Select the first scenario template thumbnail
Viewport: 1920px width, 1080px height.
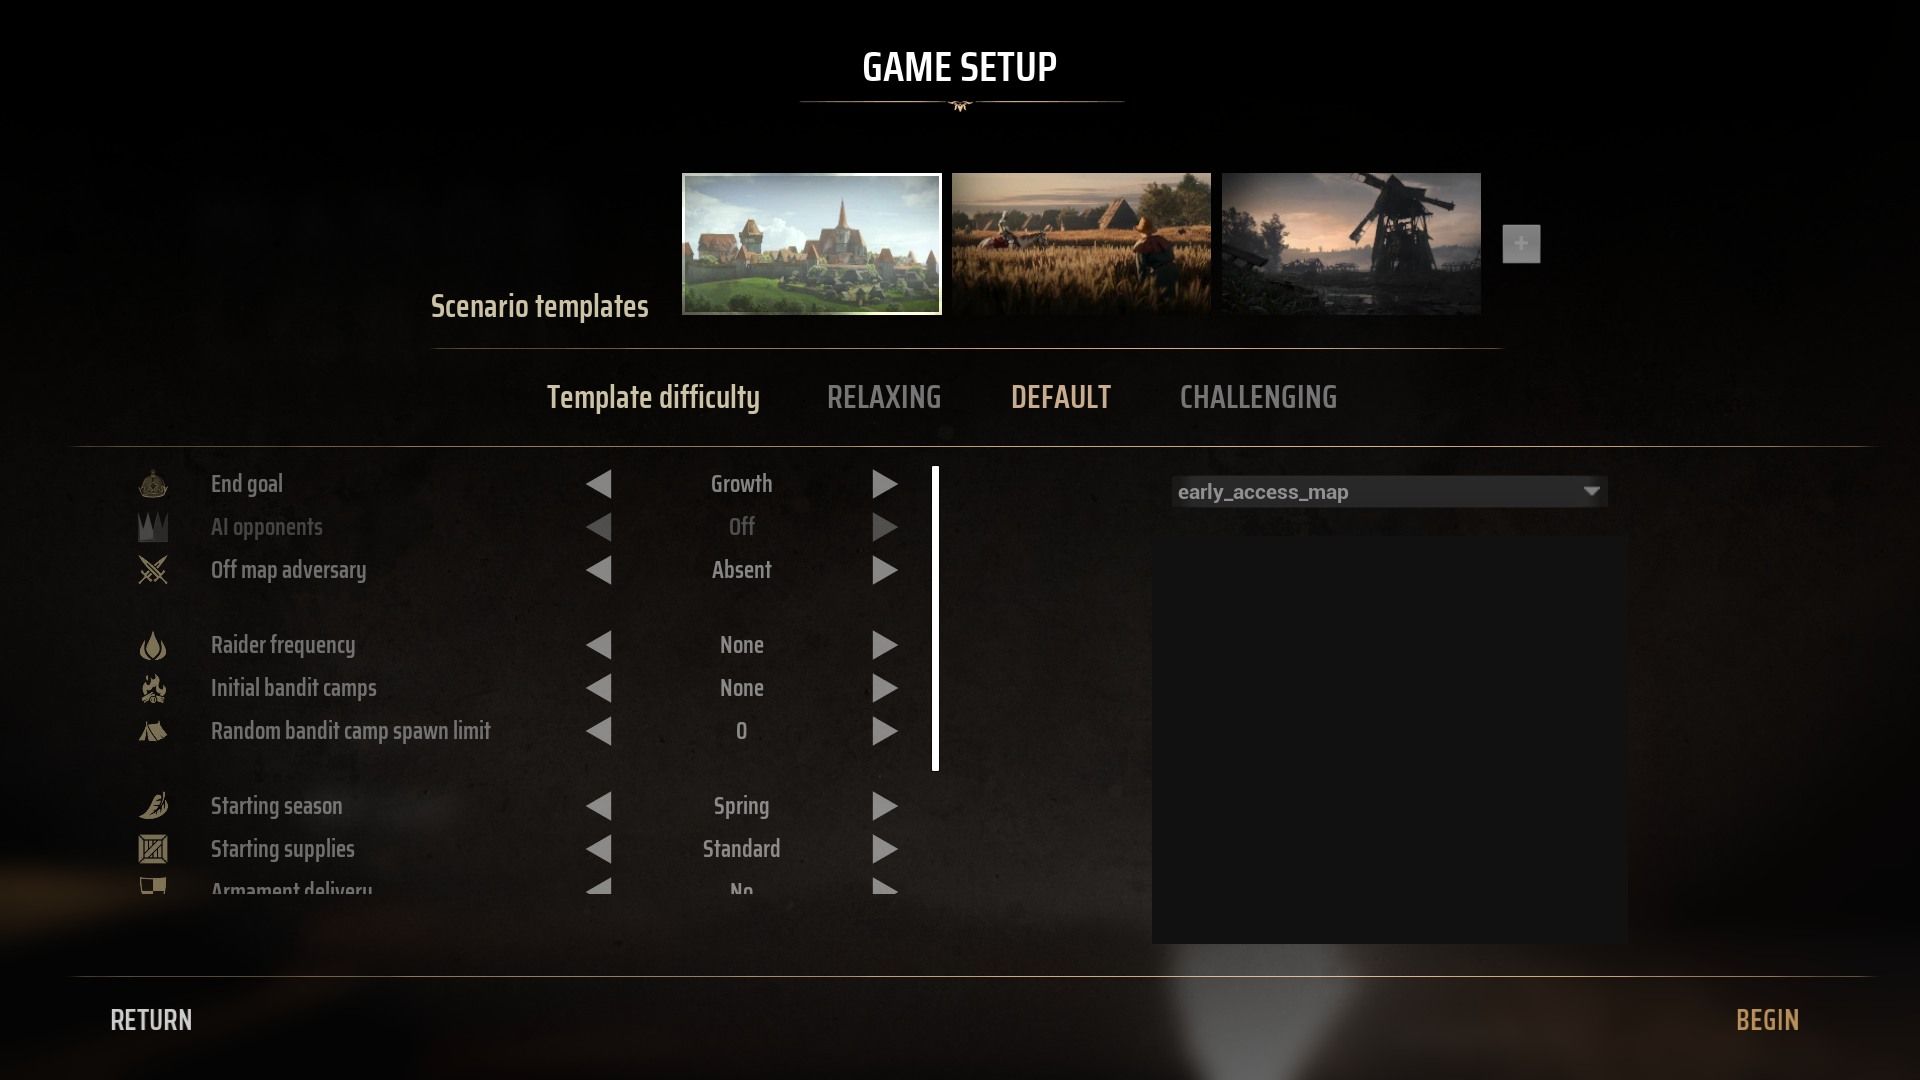click(811, 243)
